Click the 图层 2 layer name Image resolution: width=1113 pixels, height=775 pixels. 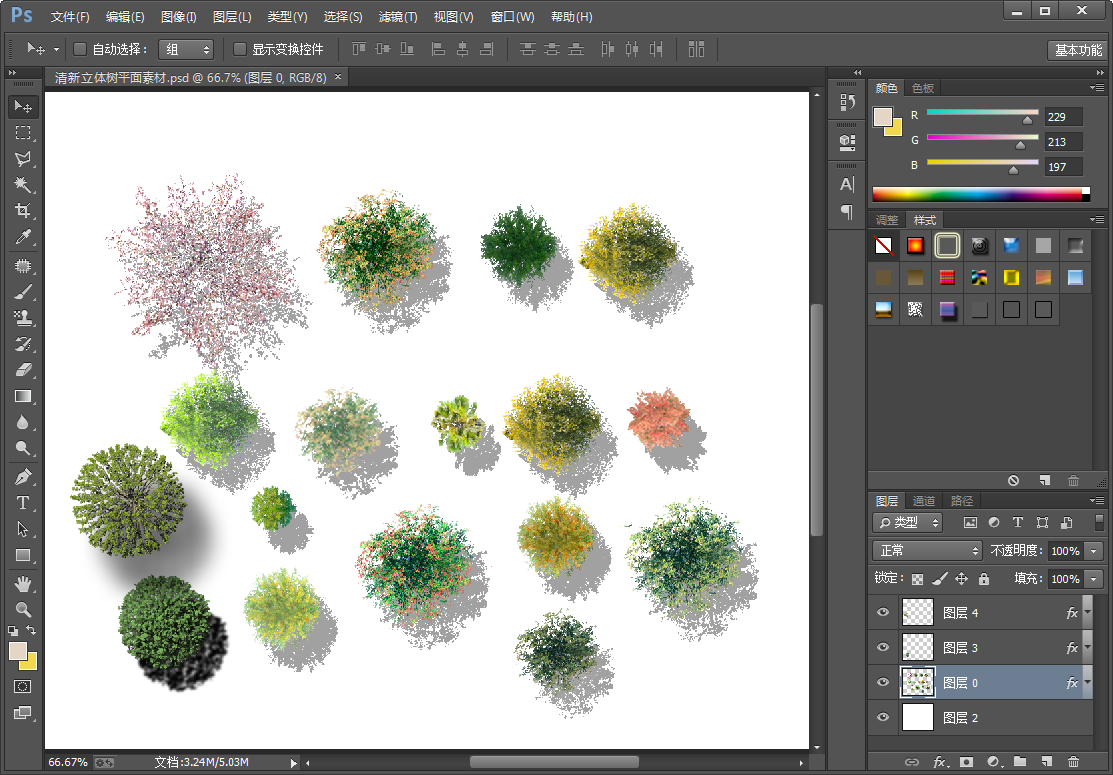click(x=961, y=718)
